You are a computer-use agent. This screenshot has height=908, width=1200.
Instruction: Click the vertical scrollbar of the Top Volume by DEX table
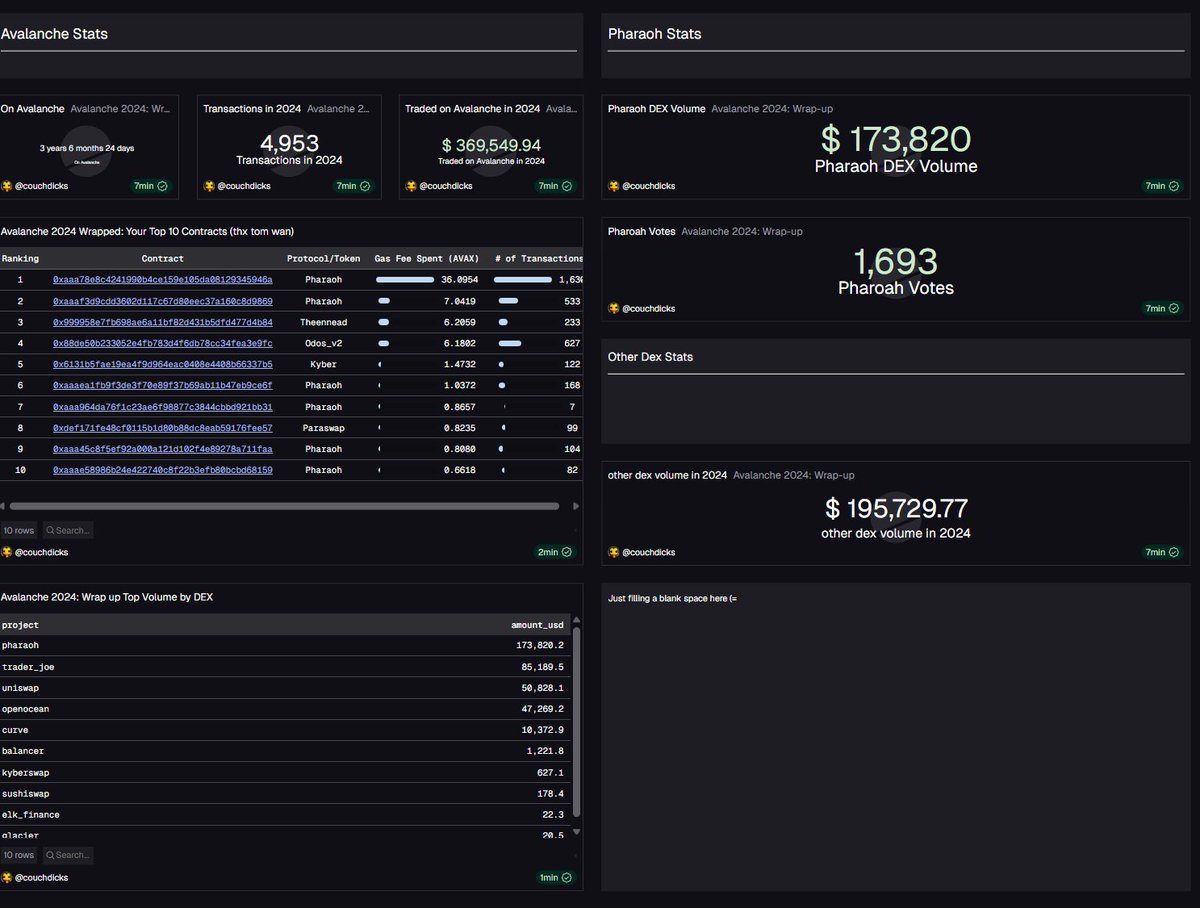point(576,720)
